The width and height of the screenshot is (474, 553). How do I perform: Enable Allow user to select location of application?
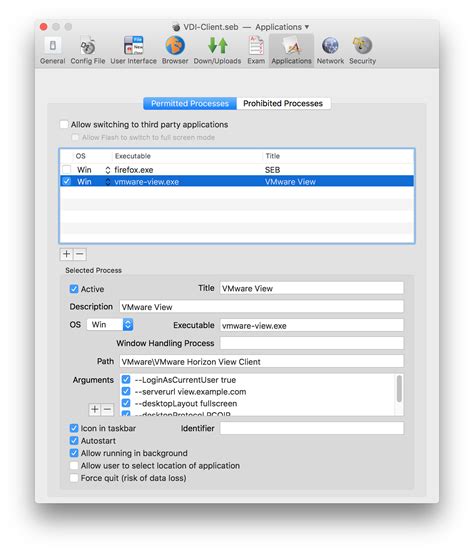tap(74, 466)
